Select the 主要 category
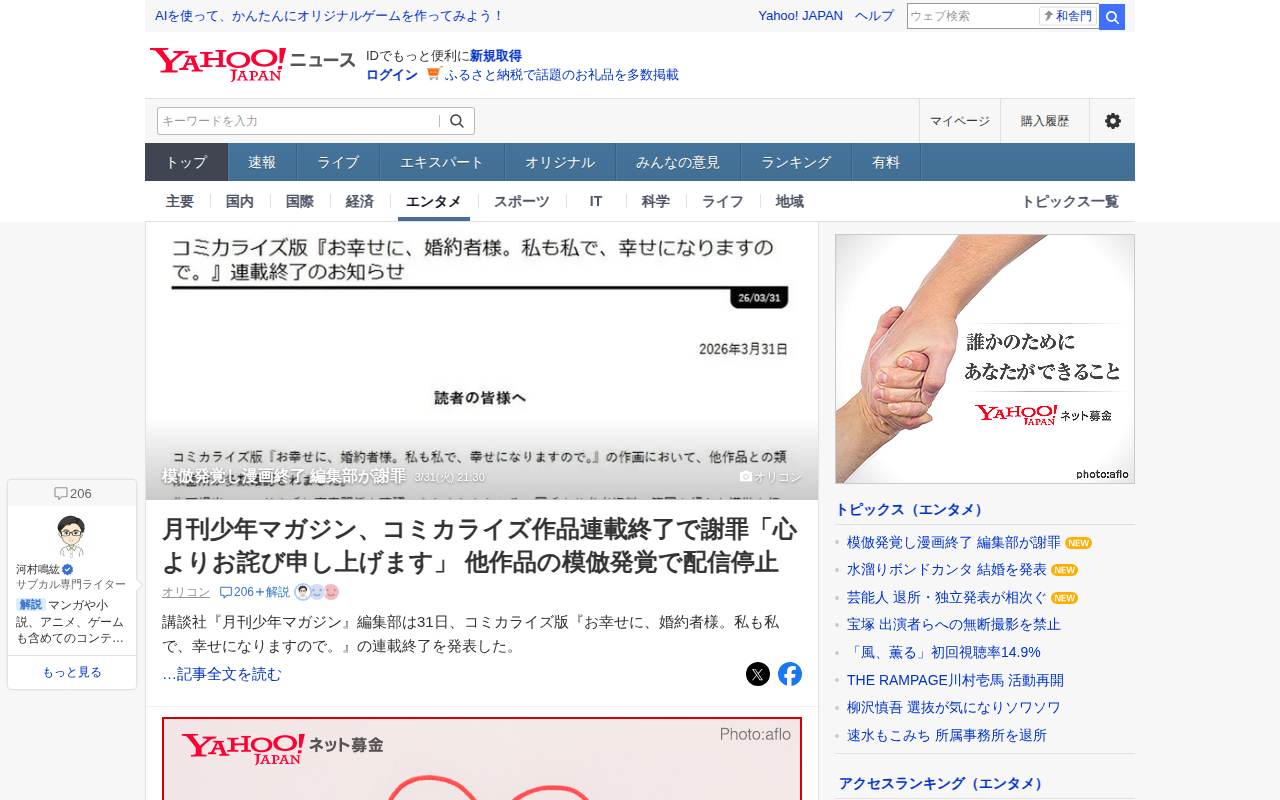Image resolution: width=1280 pixels, height=800 pixels. click(180, 201)
